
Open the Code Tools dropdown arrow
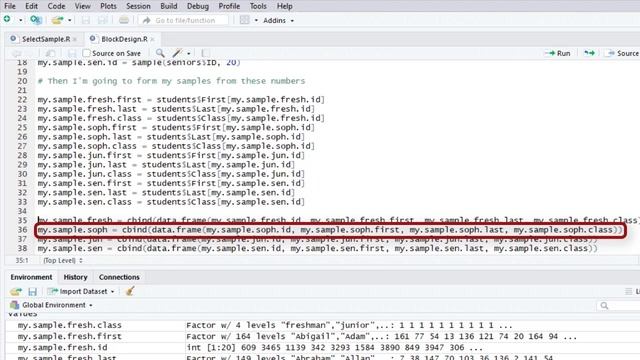[189, 53]
